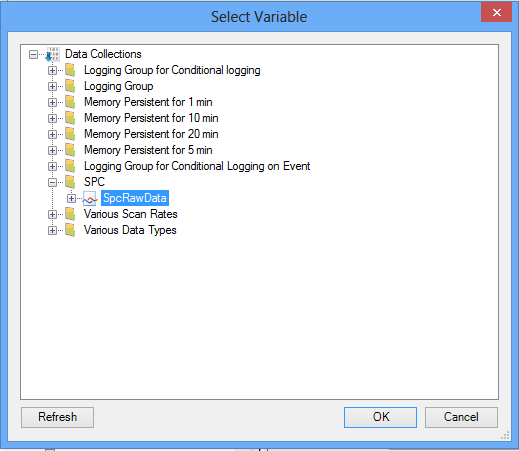The image size is (519, 451).
Task: Click folder icon for Memory Persistent 5 min
Action: (x=70, y=150)
